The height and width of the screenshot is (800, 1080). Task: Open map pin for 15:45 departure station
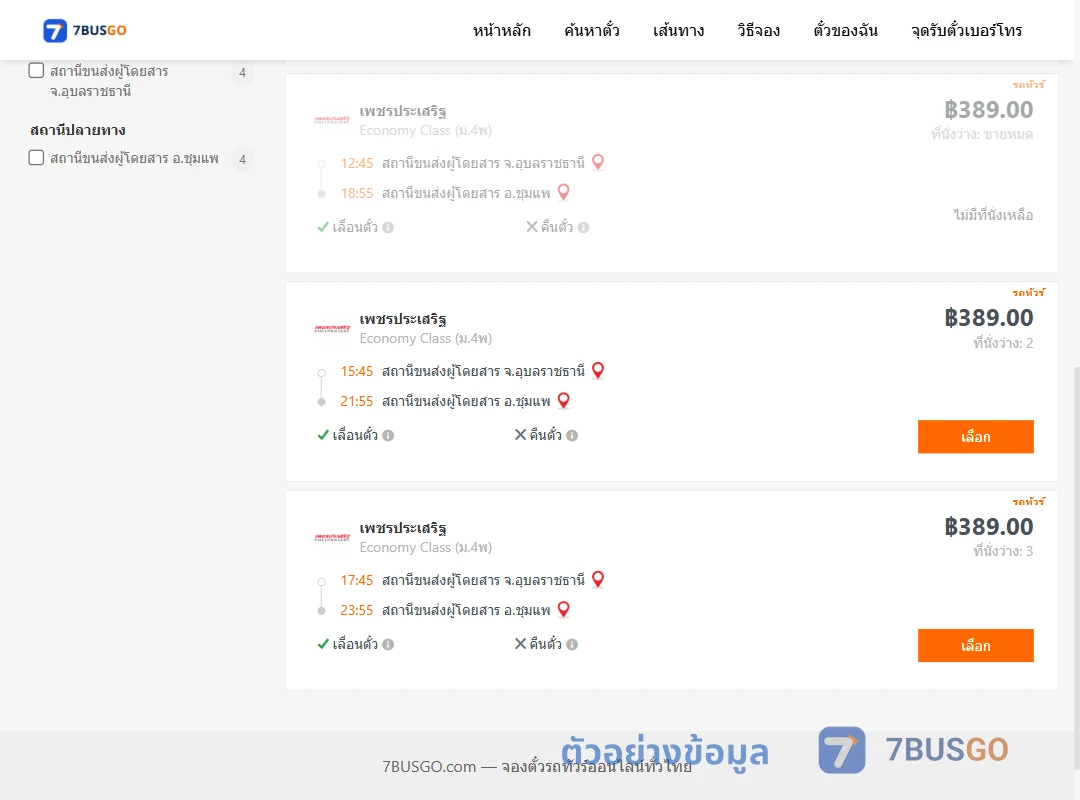point(598,370)
